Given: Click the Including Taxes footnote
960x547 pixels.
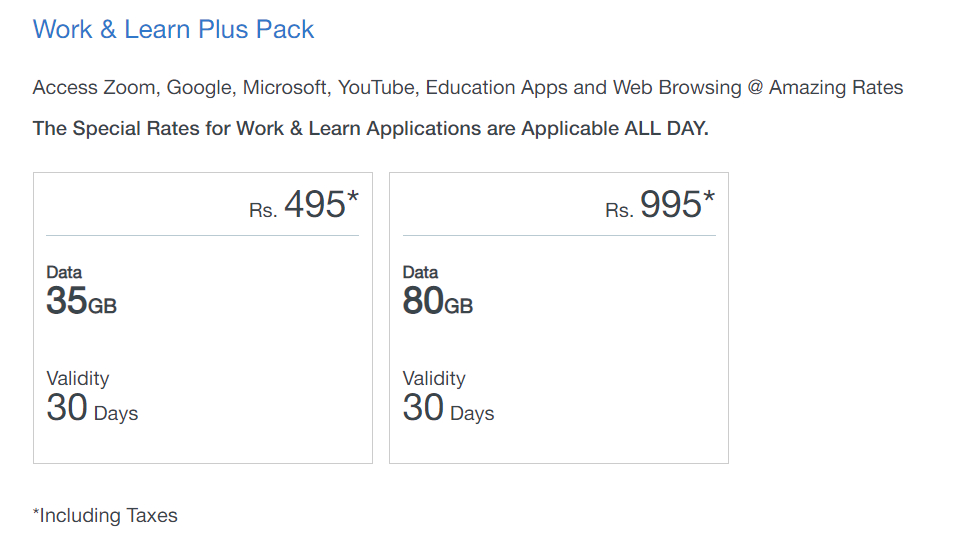Looking at the screenshot, I should [105, 516].
